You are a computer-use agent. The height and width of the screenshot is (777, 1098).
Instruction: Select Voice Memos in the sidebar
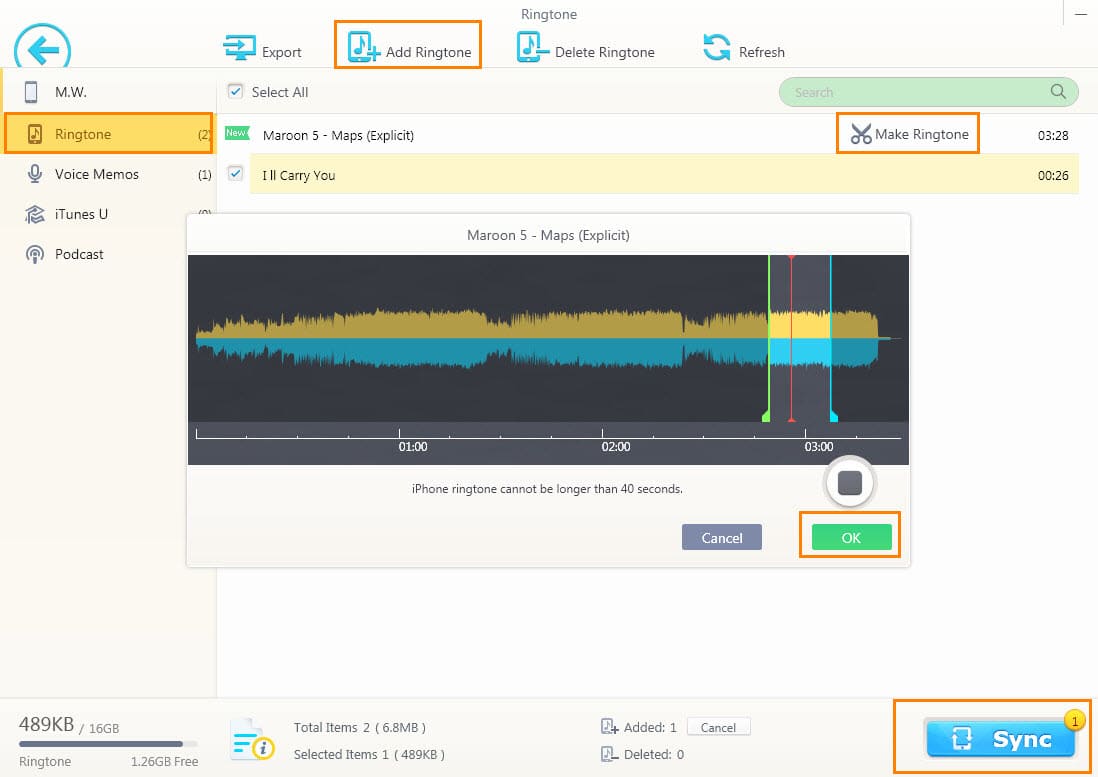pyautogui.click(x=96, y=174)
